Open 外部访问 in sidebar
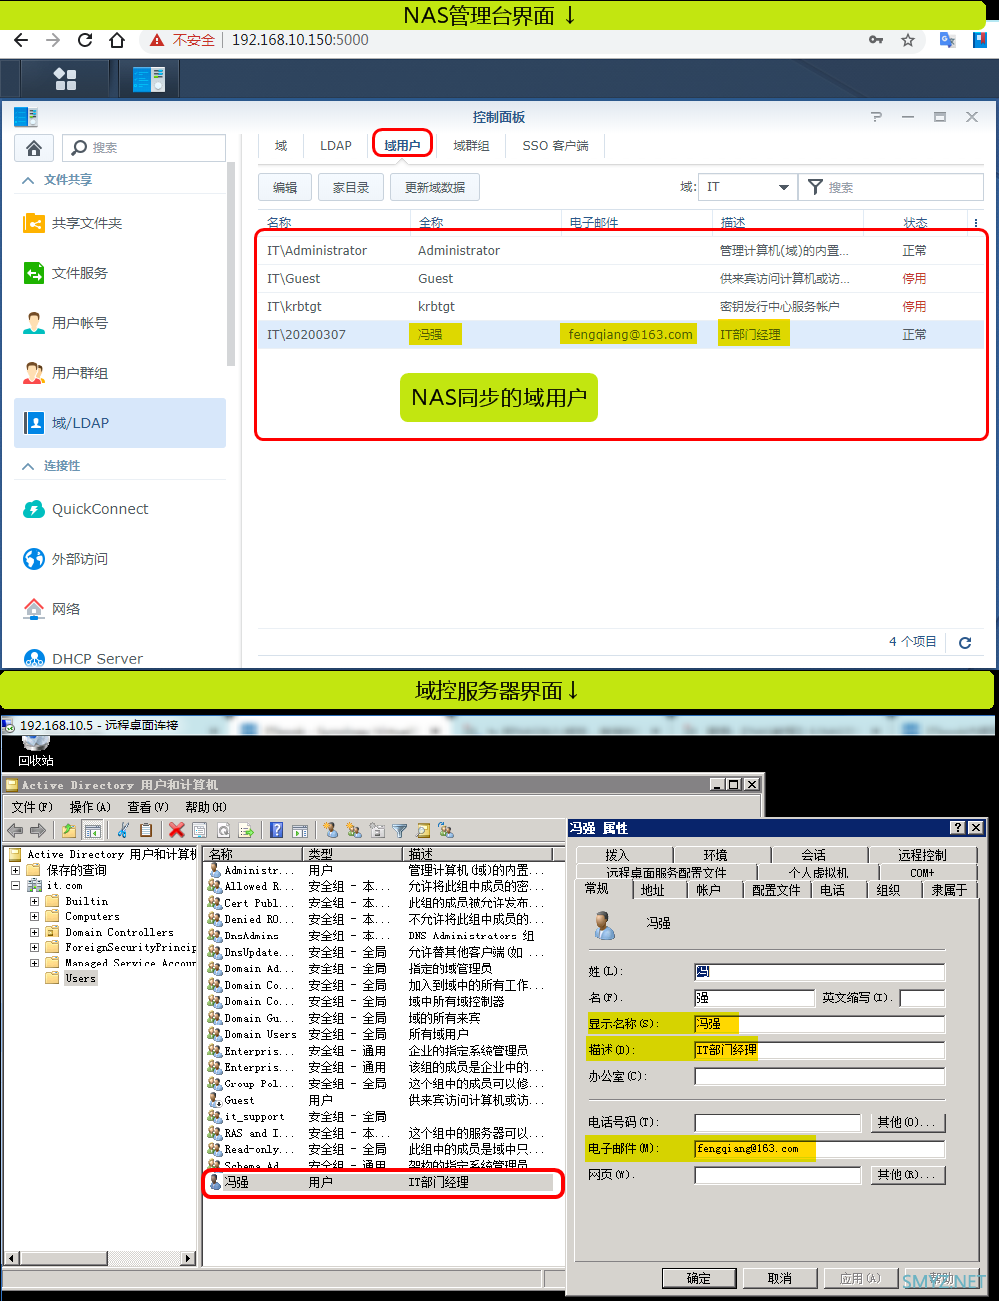The image size is (999, 1301). click(x=120, y=559)
